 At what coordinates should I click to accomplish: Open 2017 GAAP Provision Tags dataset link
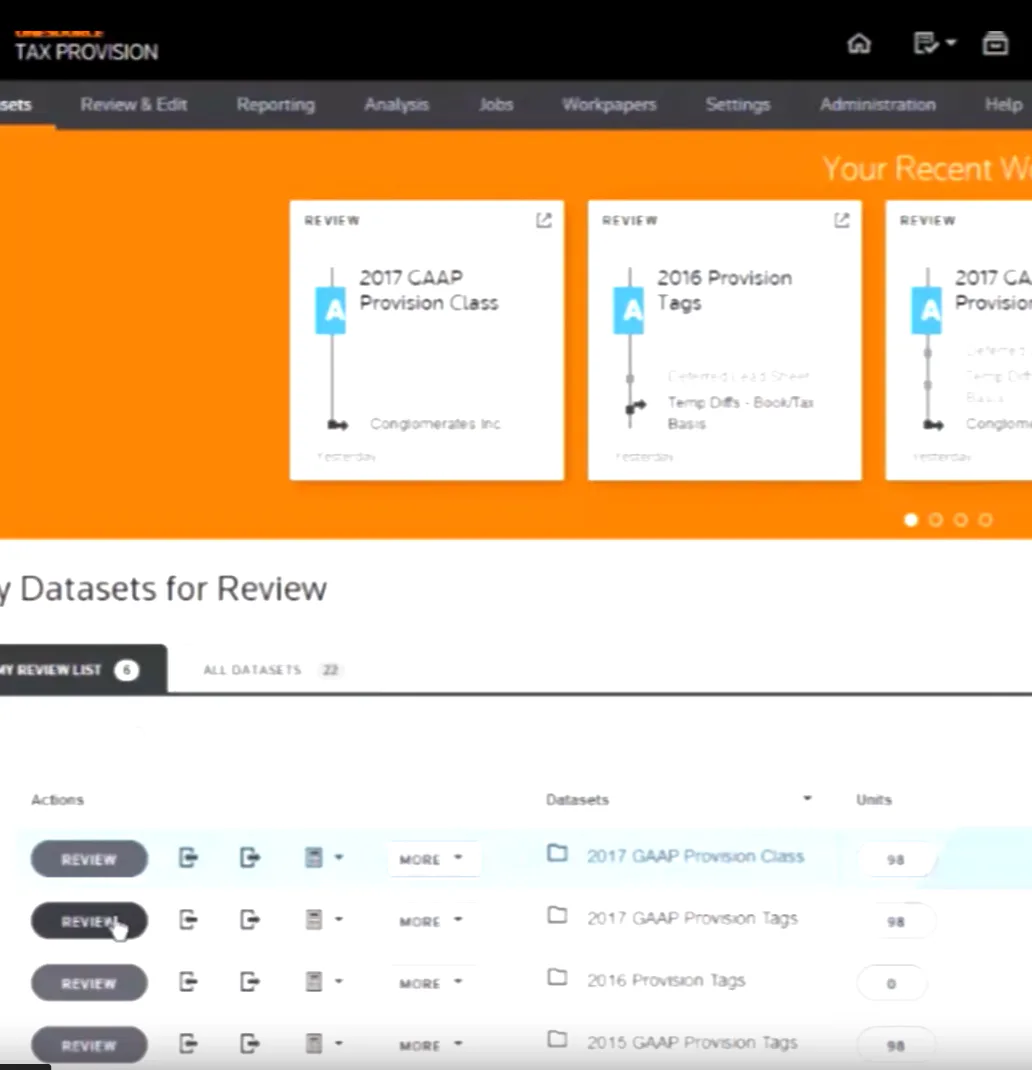692,918
